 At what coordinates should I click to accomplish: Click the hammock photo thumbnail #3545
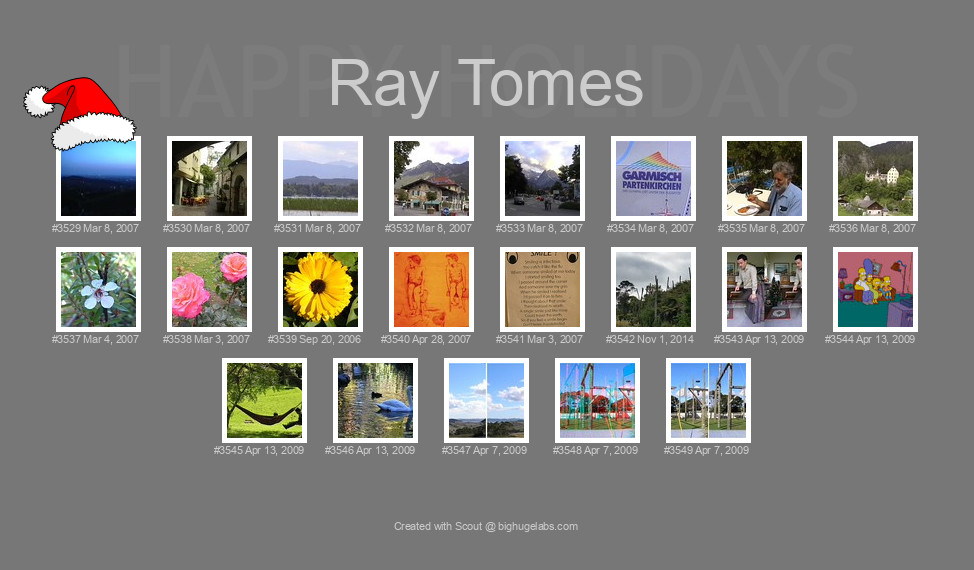(264, 400)
